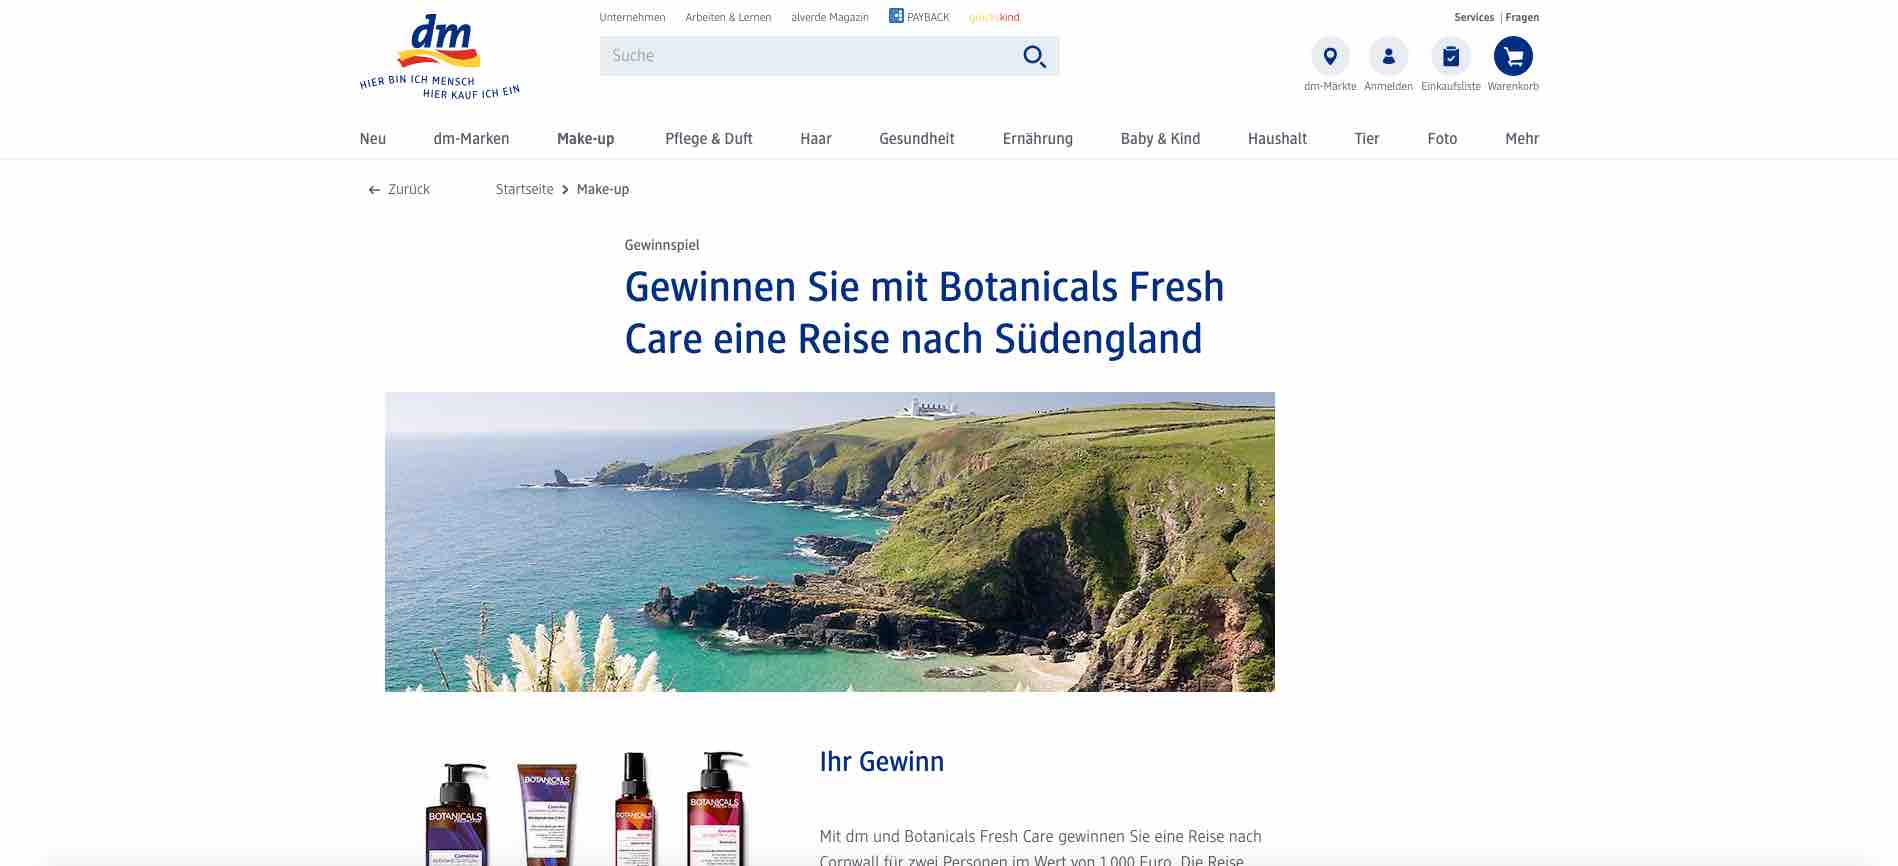Click the Make-up breadcrumb
This screenshot has width=1898, height=866.
(x=603, y=189)
